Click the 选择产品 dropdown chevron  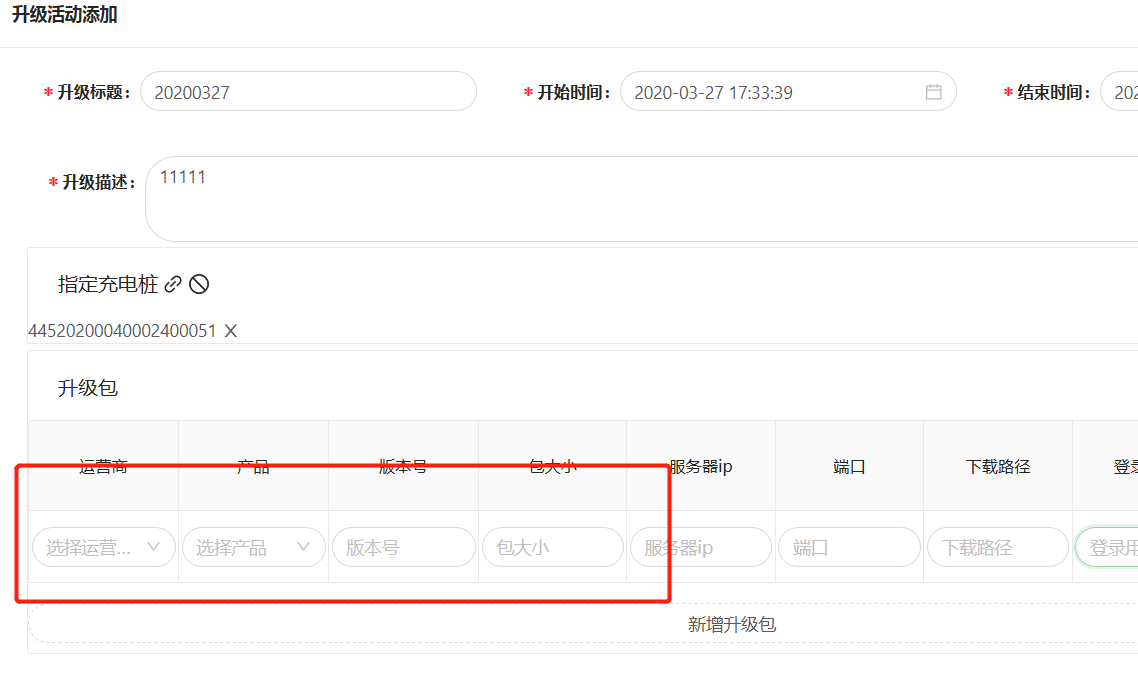tap(304, 547)
